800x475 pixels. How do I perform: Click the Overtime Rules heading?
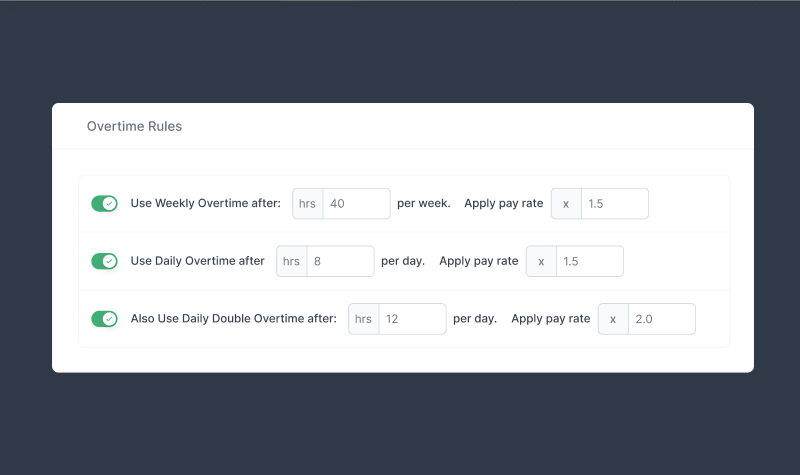(134, 126)
